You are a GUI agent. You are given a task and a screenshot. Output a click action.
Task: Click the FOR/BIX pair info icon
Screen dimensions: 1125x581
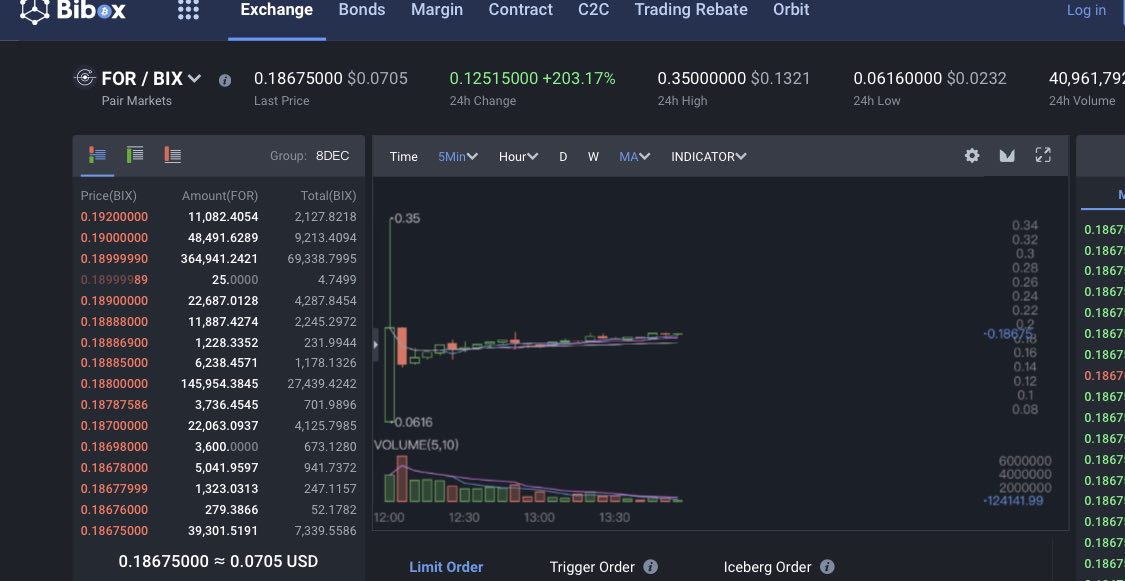pos(225,80)
